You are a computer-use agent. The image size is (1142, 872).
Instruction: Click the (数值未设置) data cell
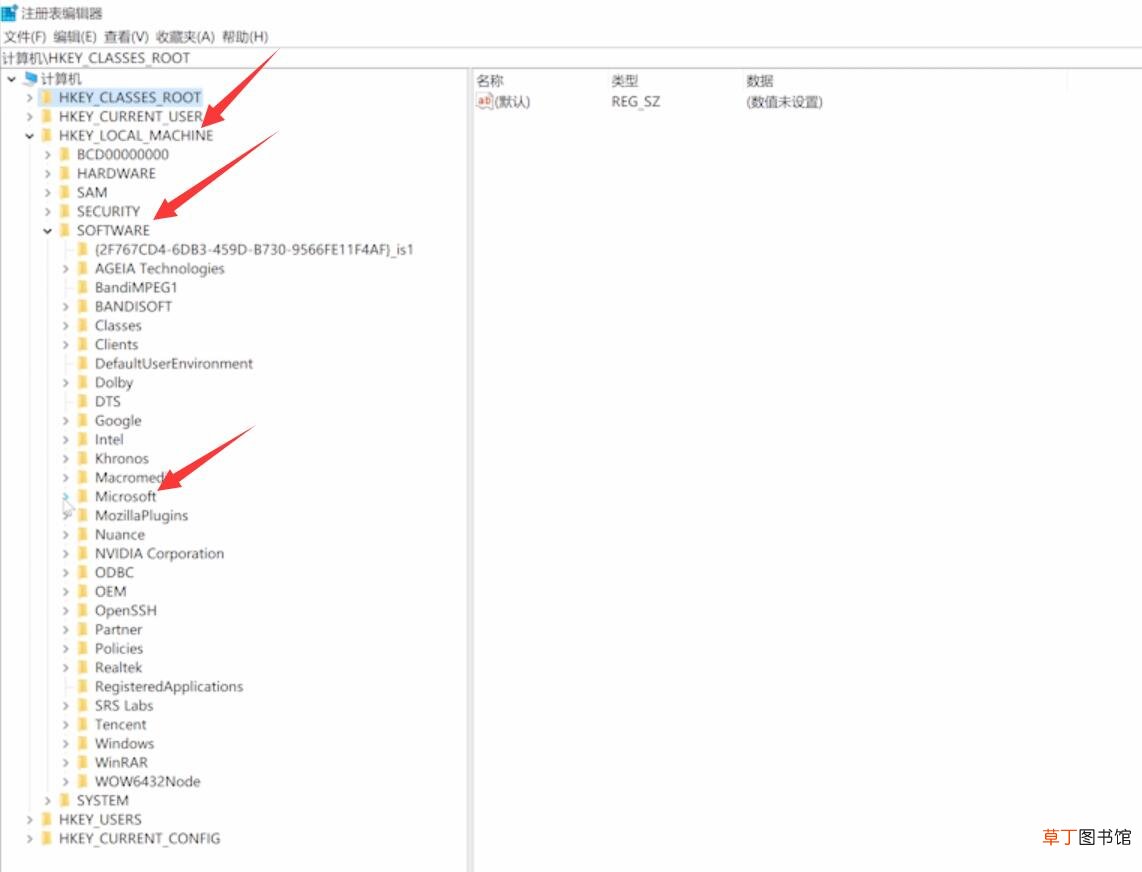tap(784, 102)
